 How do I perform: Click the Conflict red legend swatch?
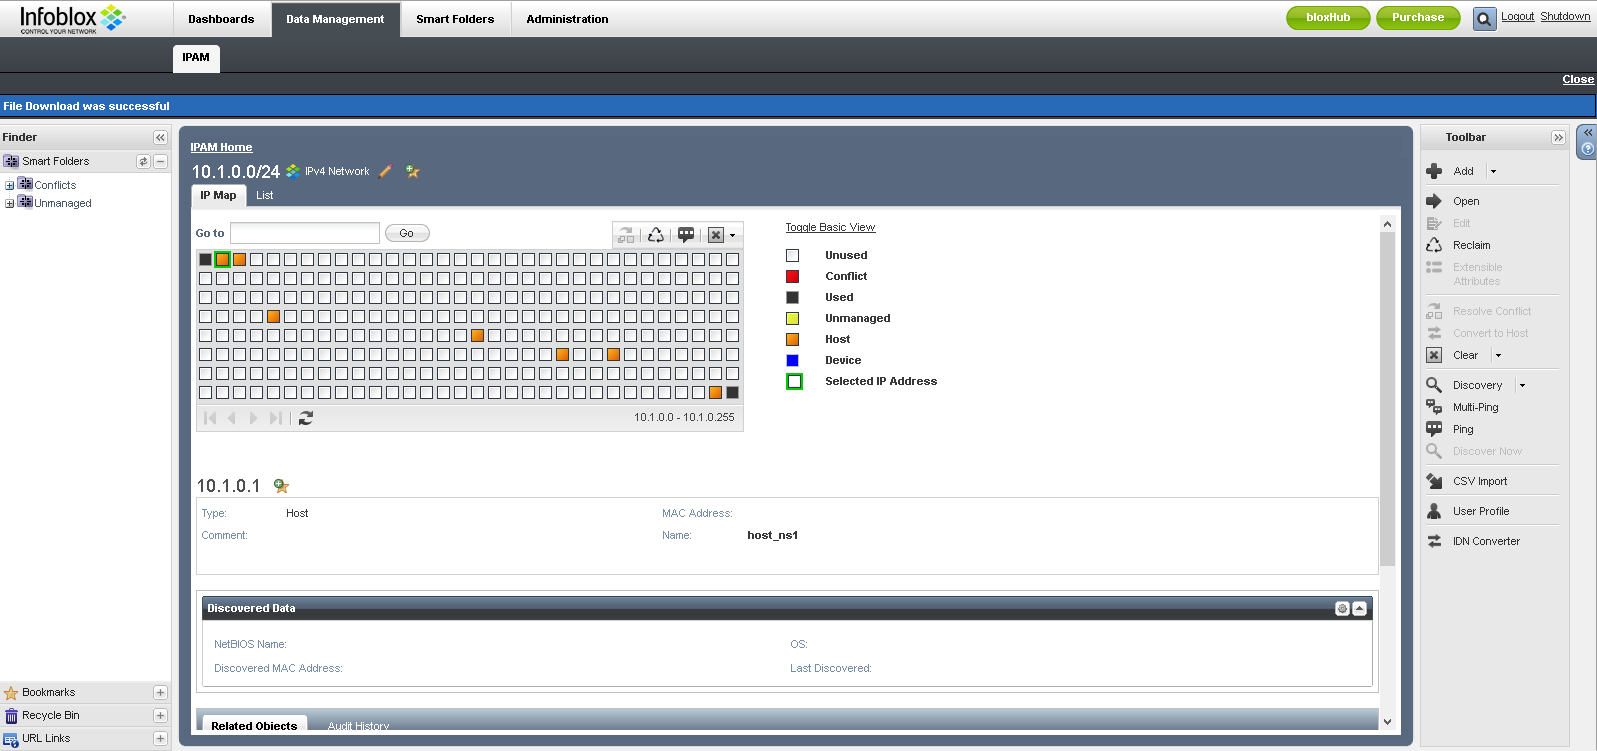(792, 276)
